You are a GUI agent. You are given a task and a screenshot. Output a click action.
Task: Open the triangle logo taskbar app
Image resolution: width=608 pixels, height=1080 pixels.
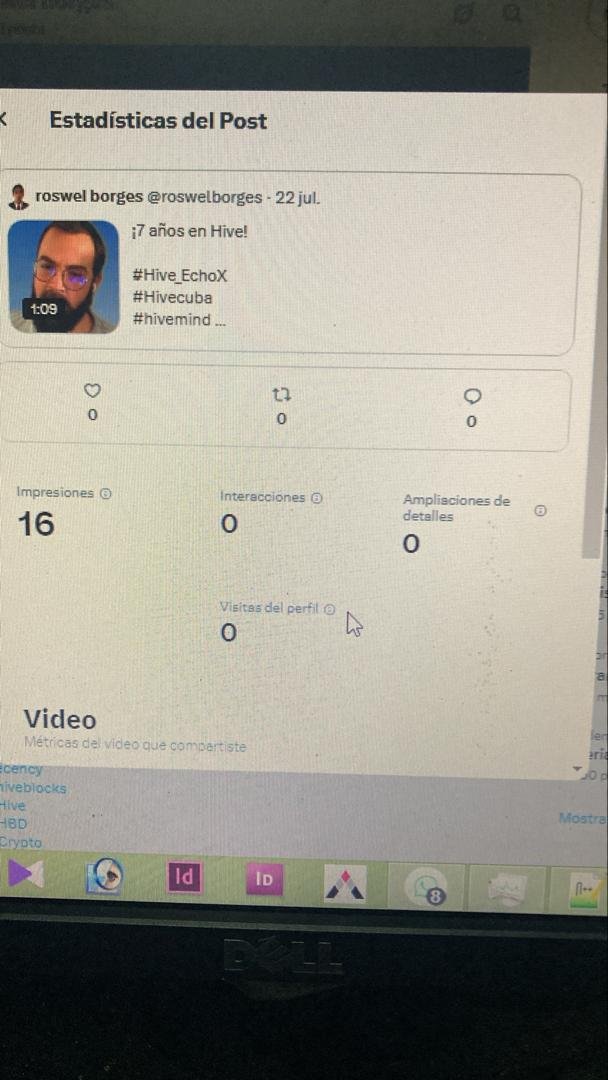coord(345,883)
